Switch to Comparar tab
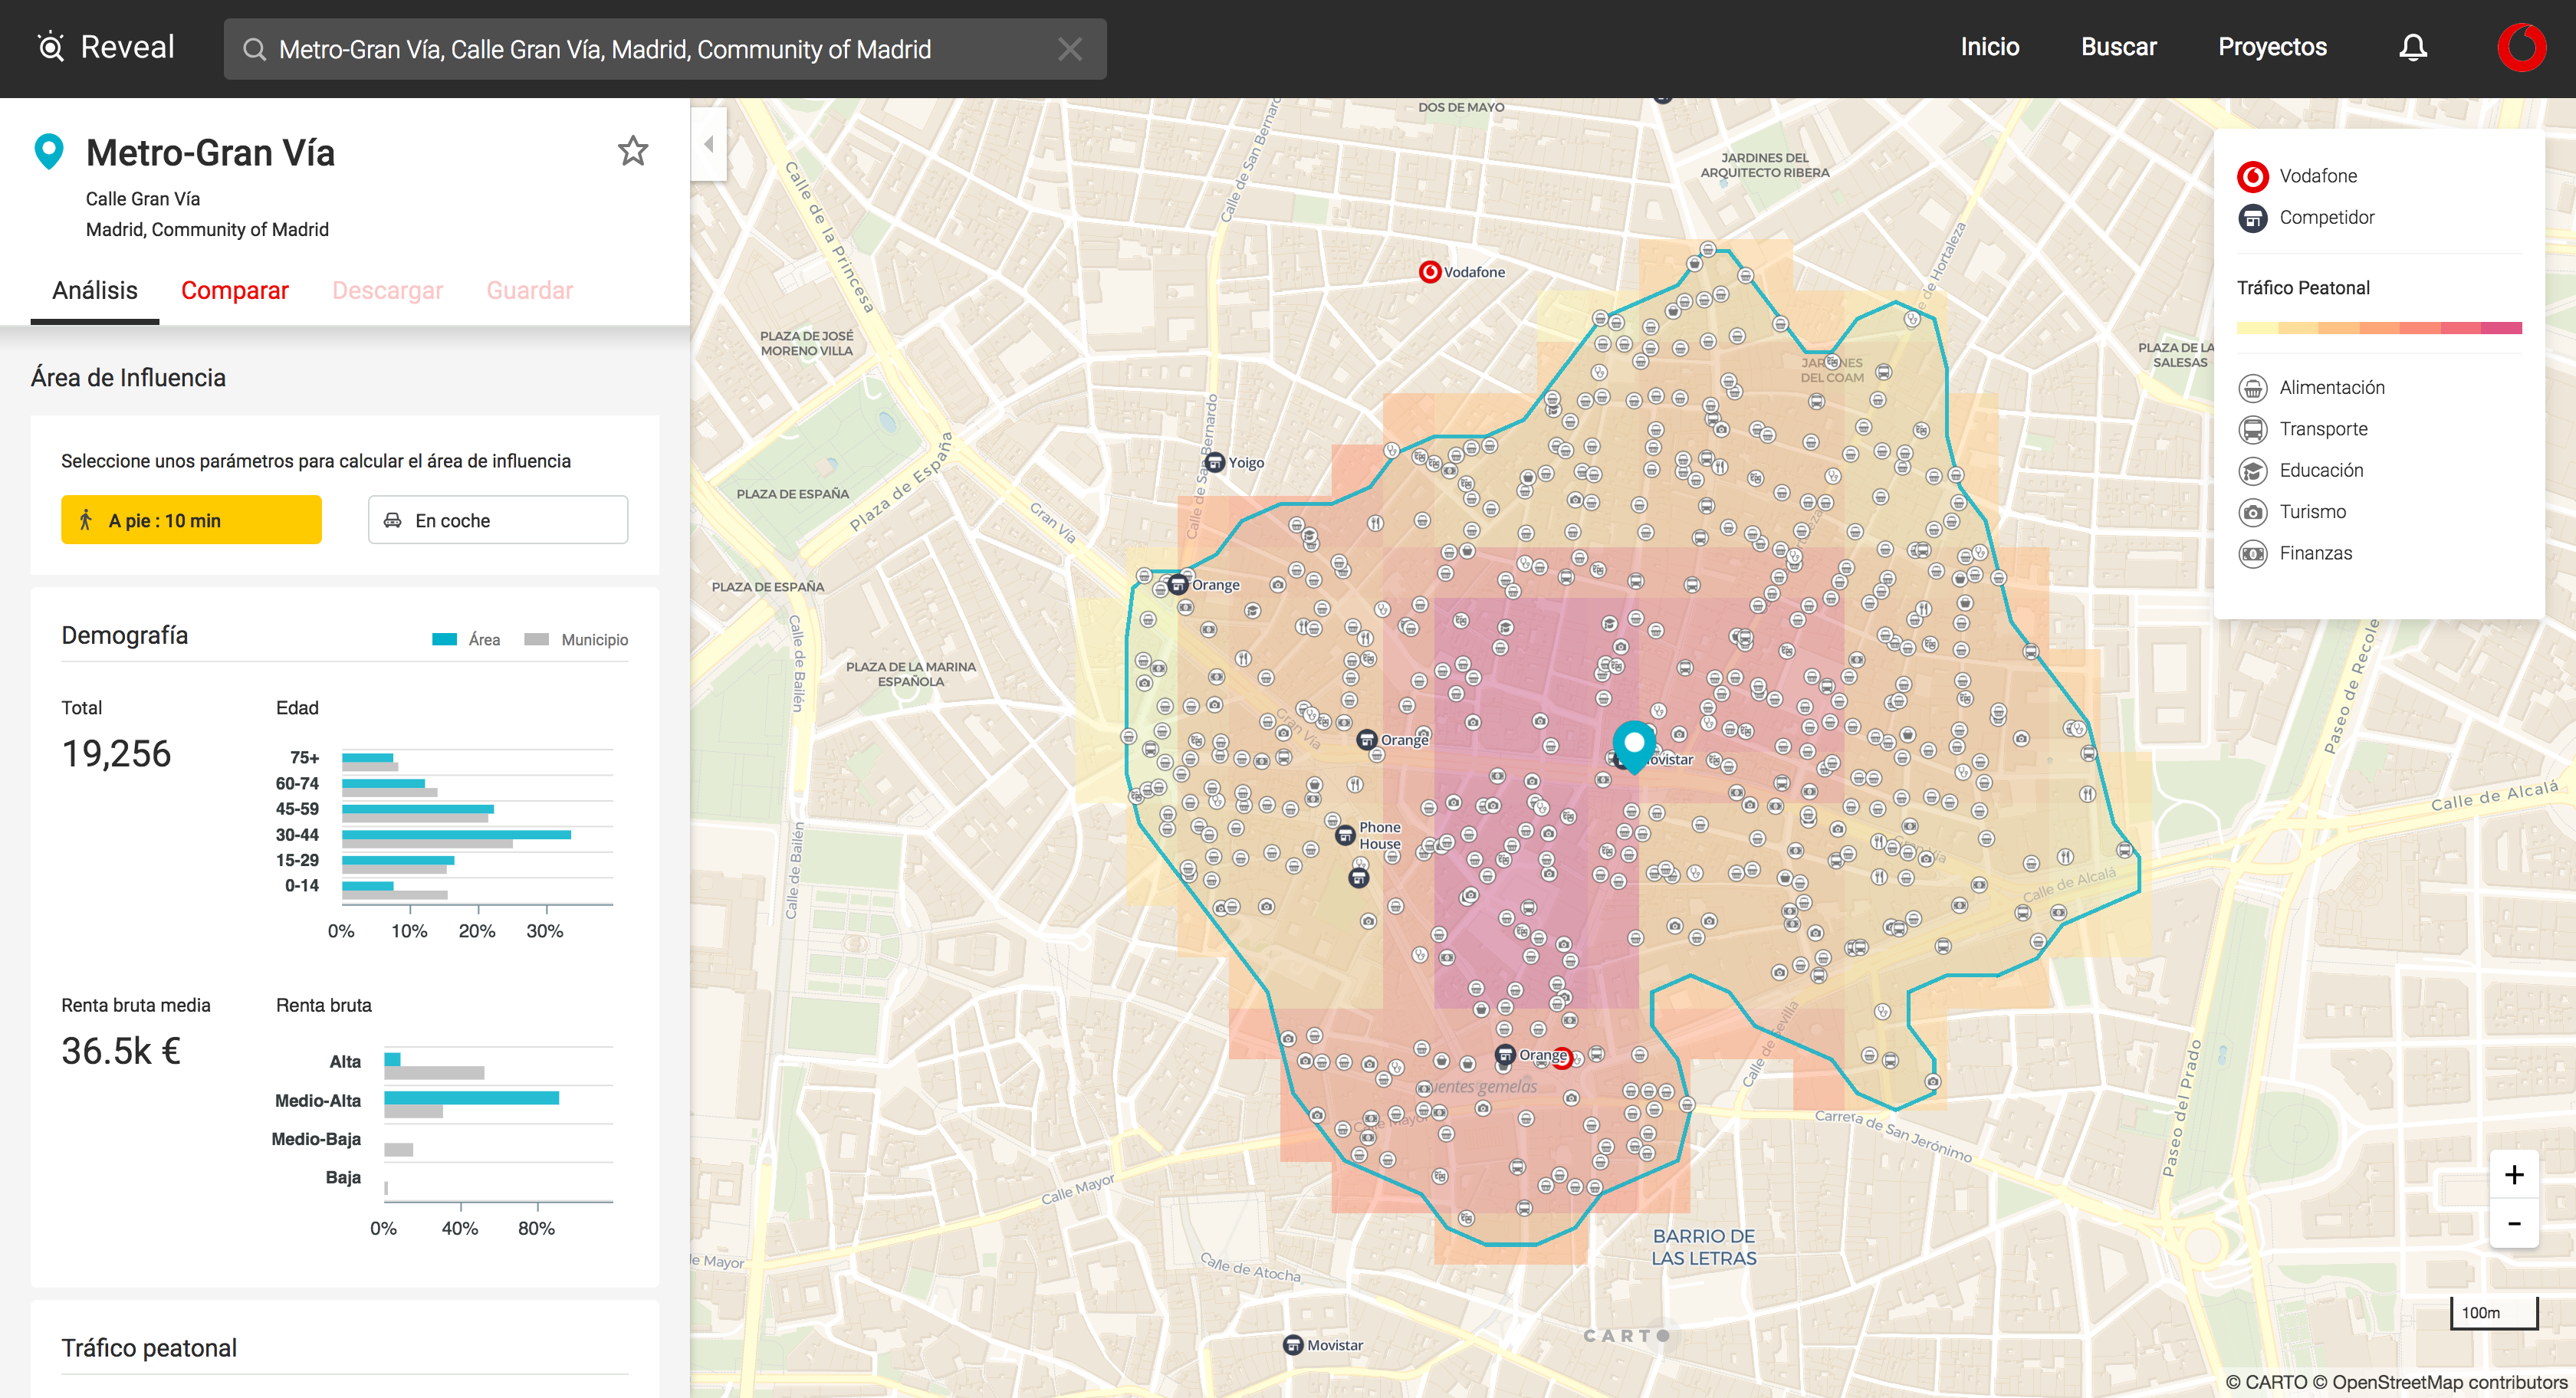2576x1398 pixels. coord(235,291)
